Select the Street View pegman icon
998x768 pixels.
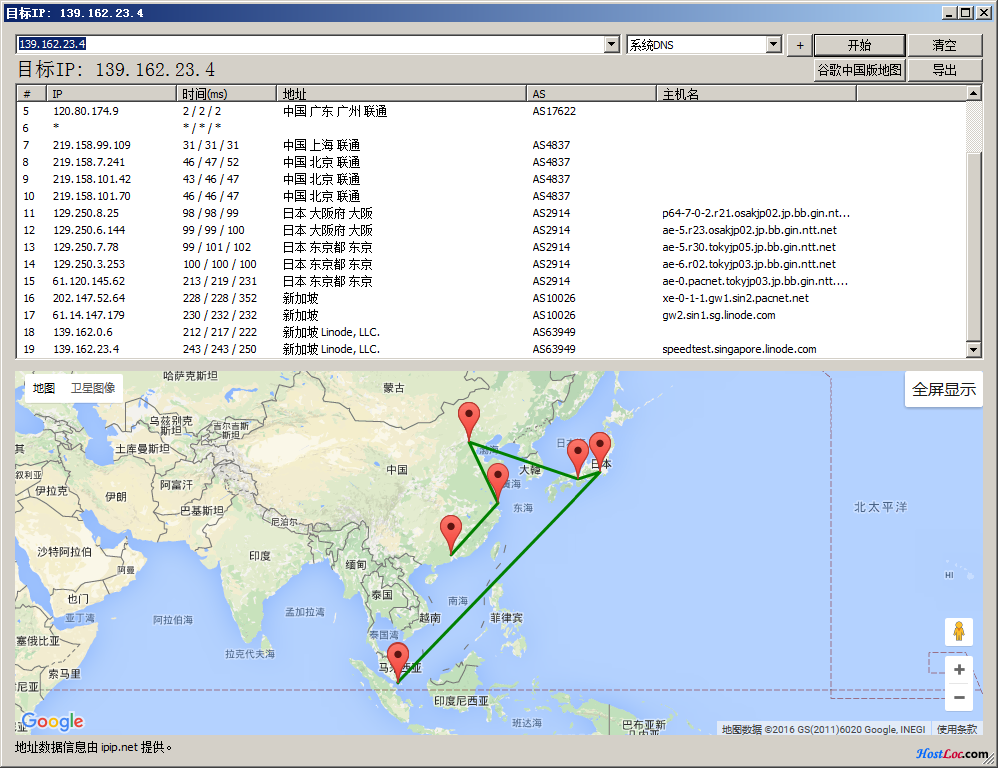tap(959, 632)
